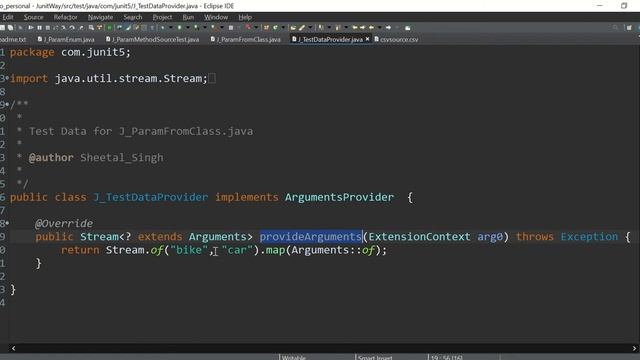This screenshot has height=360, width=640.
Task: Click the Step Over icon
Action: pos(72,27)
